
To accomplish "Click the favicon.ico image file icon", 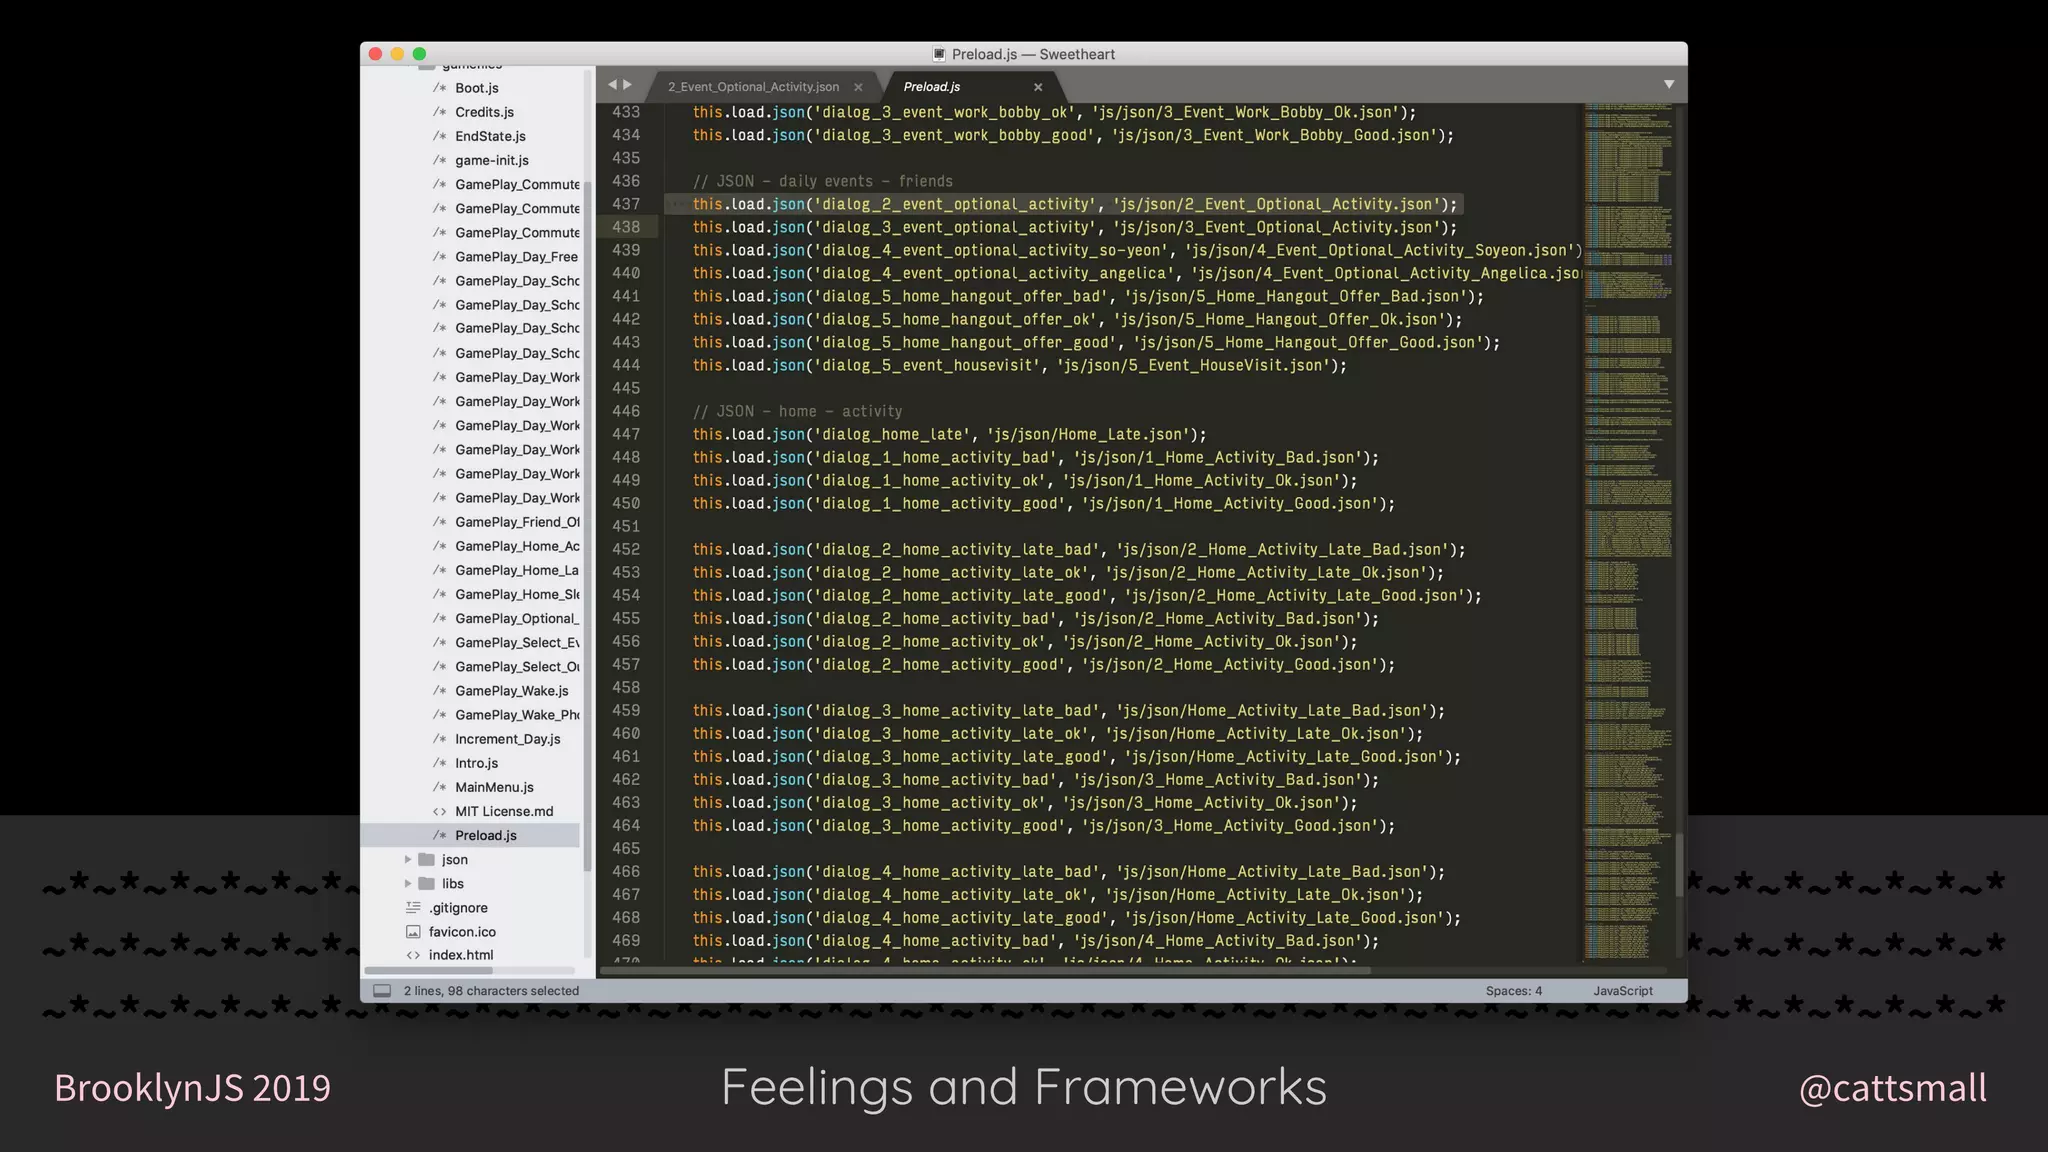I will 413,932.
